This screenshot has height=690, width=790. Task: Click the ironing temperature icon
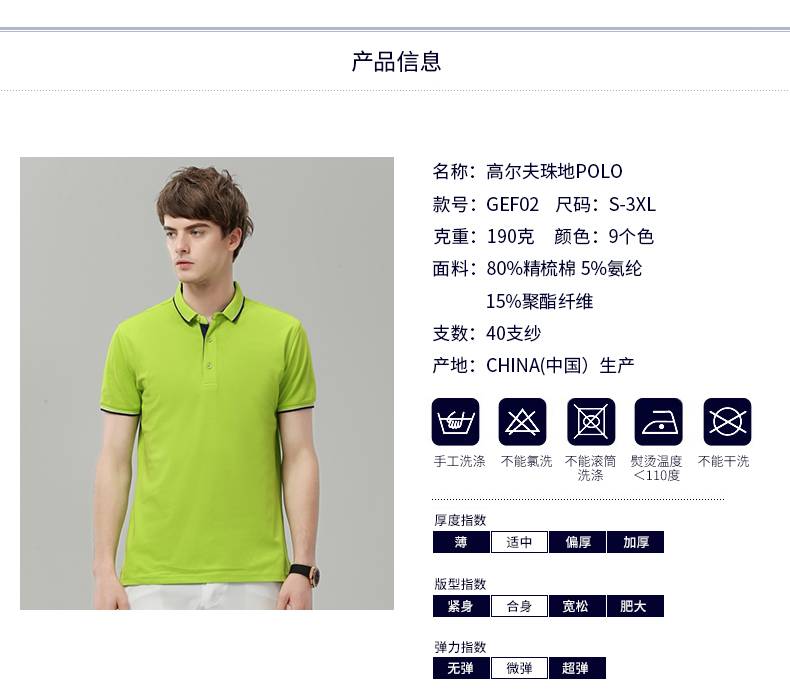(659, 422)
